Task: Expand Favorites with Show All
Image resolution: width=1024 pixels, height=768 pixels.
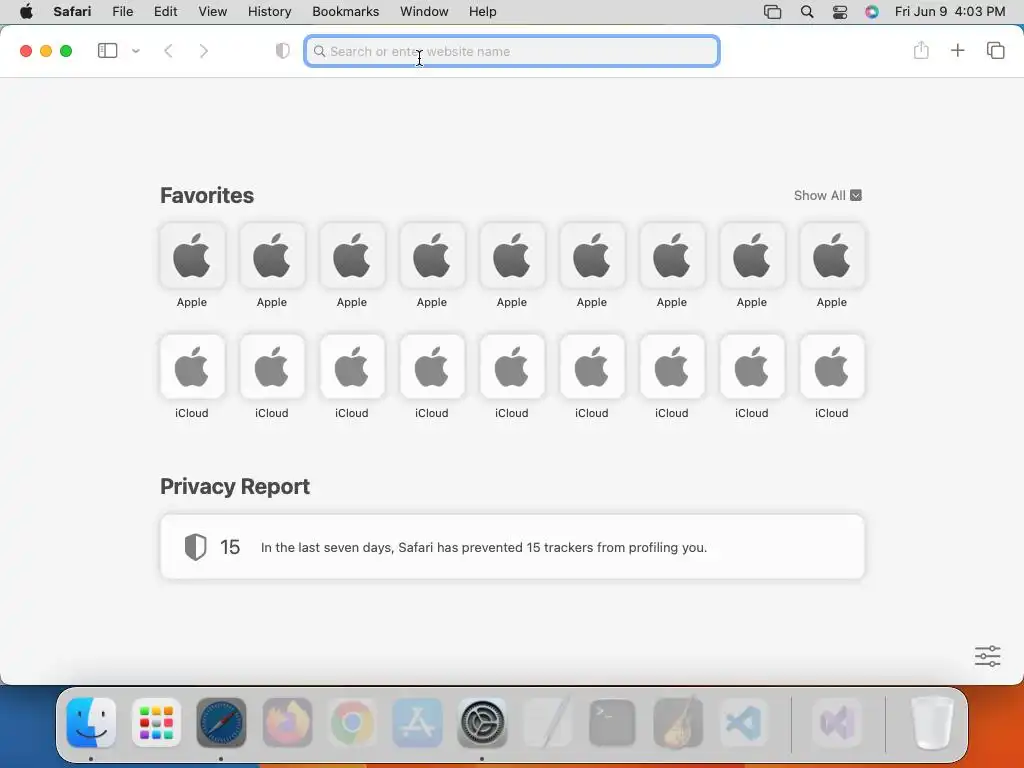Action: [827, 195]
